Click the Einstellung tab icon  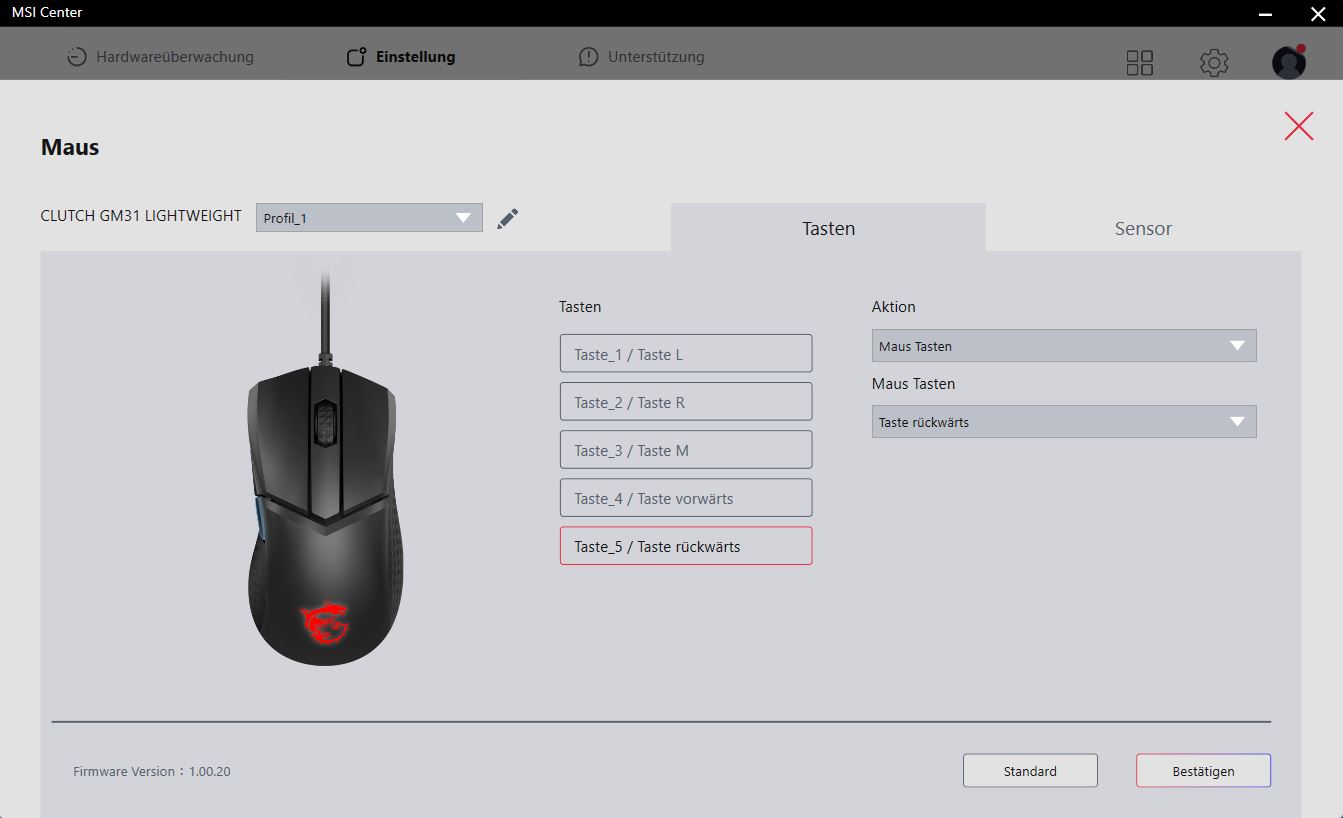pos(356,57)
